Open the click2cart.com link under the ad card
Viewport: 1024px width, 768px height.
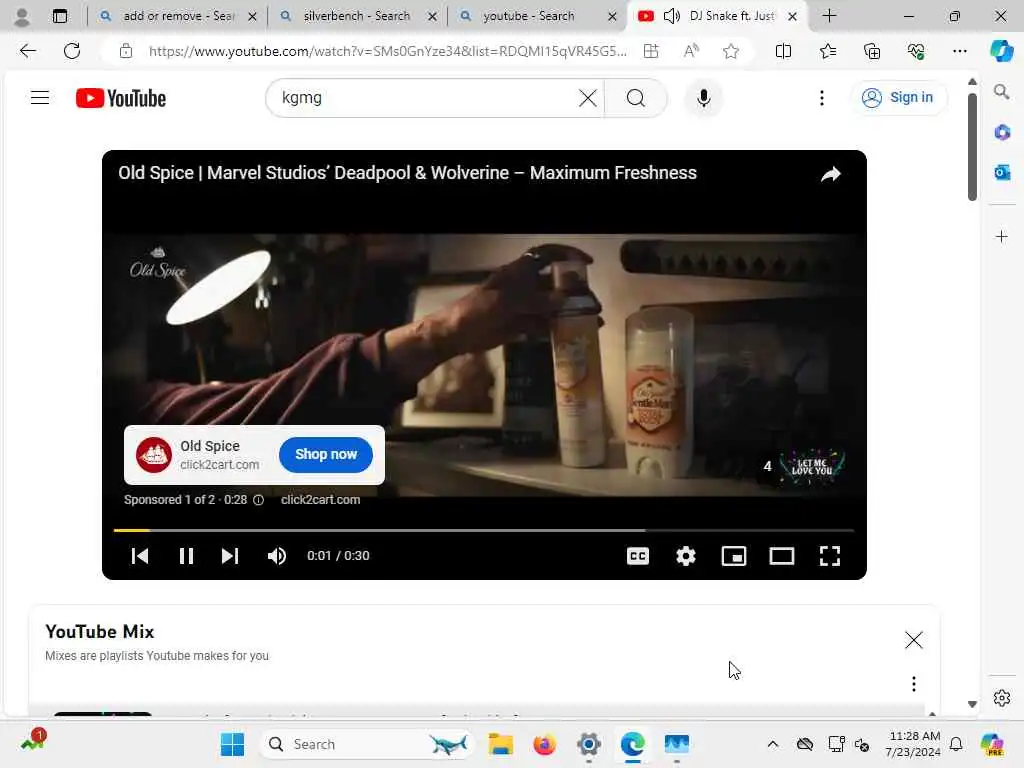coord(320,500)
